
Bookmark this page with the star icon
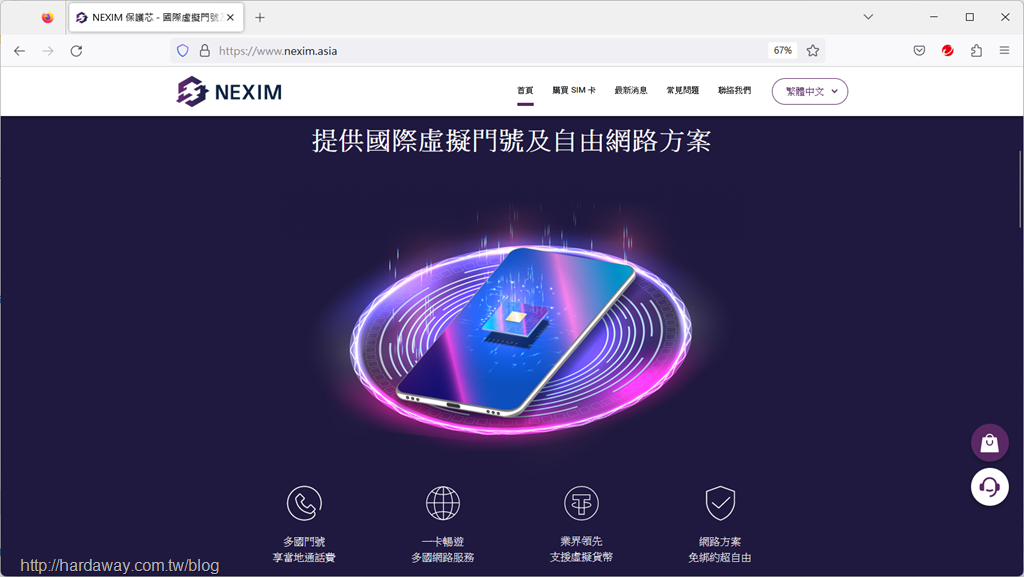point(812,51)
